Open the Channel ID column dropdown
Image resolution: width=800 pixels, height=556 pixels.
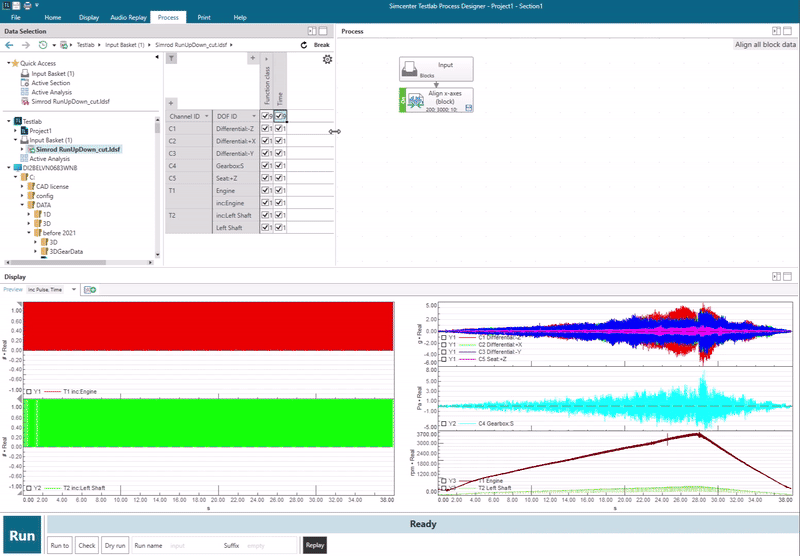207,116
